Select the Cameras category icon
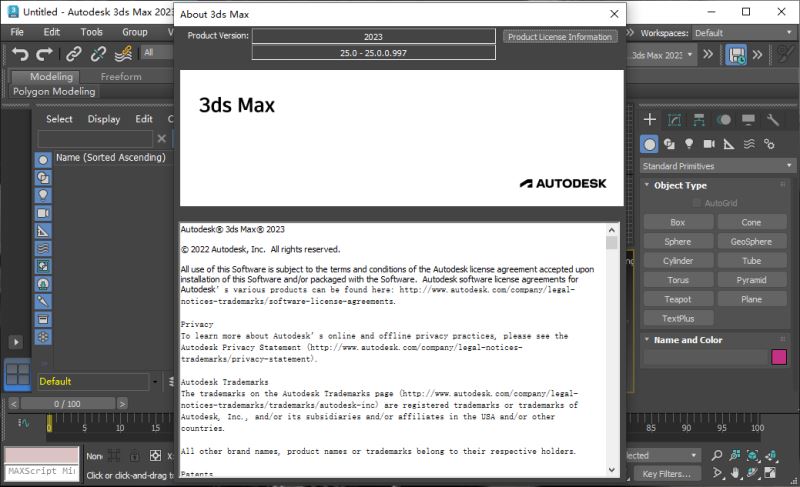Image resolution: width=800 pixels, height=487 pixels. pos(709,144)
